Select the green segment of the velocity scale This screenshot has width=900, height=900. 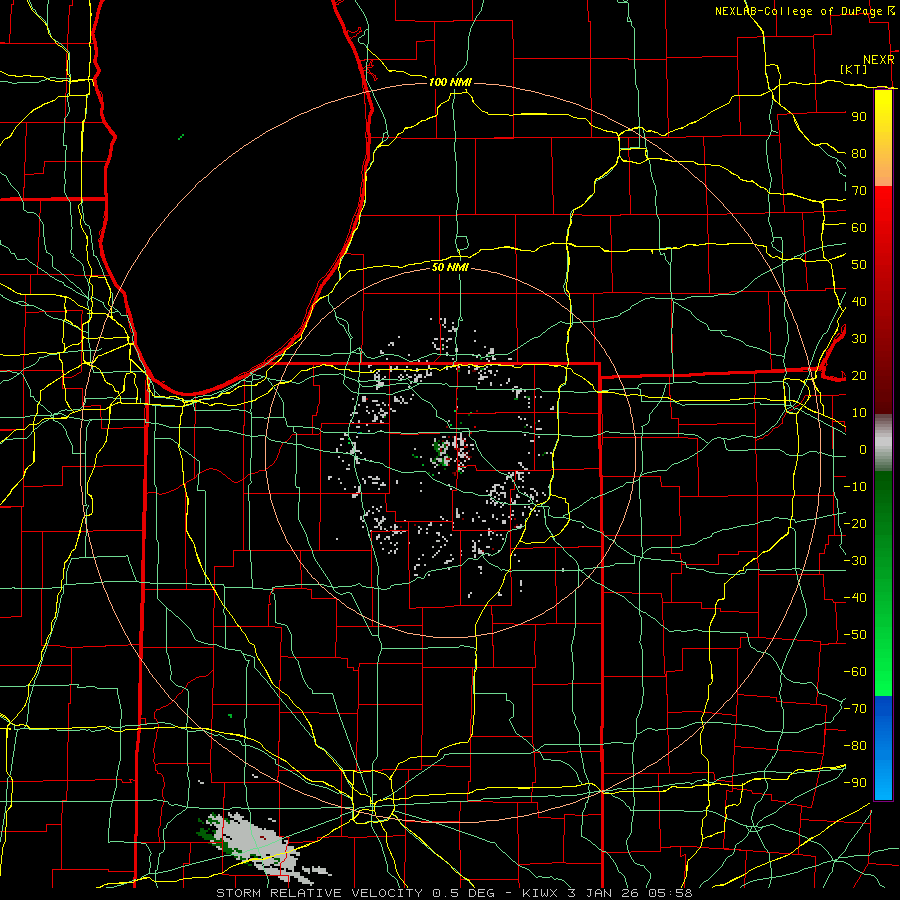tap(883, 583)
